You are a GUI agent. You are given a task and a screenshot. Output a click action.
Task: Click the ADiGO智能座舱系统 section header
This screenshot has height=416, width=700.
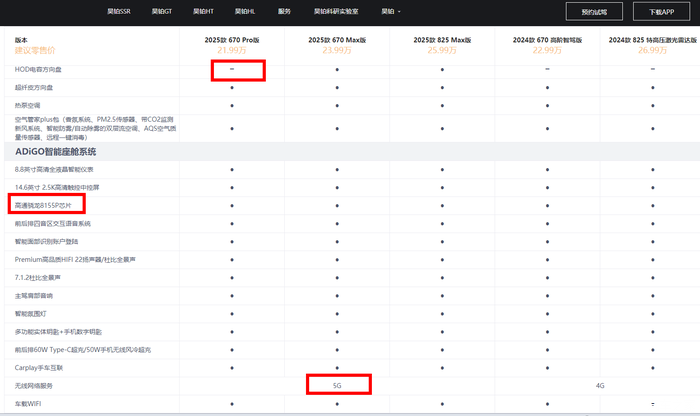tap(56, 151)
